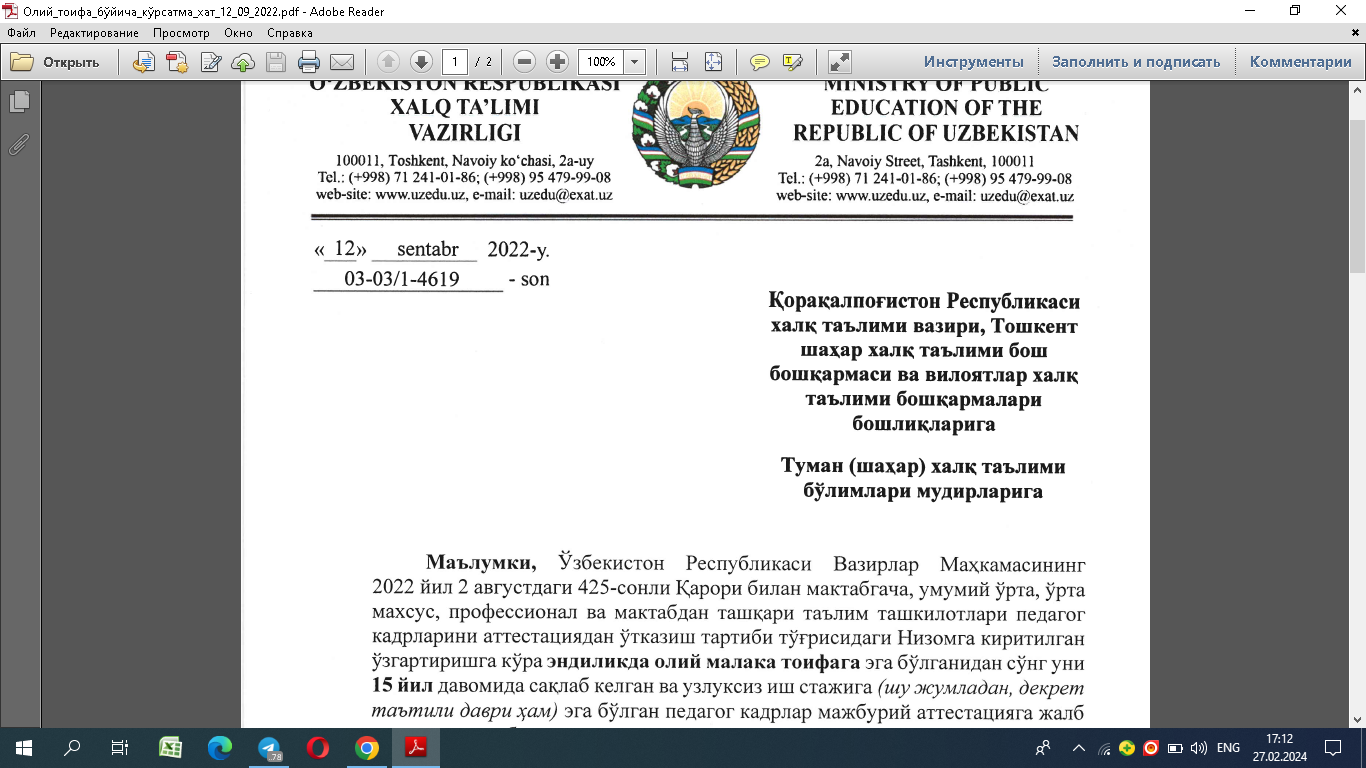Add a sticky note comment
The height and width of the screenshot is (768, 1366).
[760, 62]
